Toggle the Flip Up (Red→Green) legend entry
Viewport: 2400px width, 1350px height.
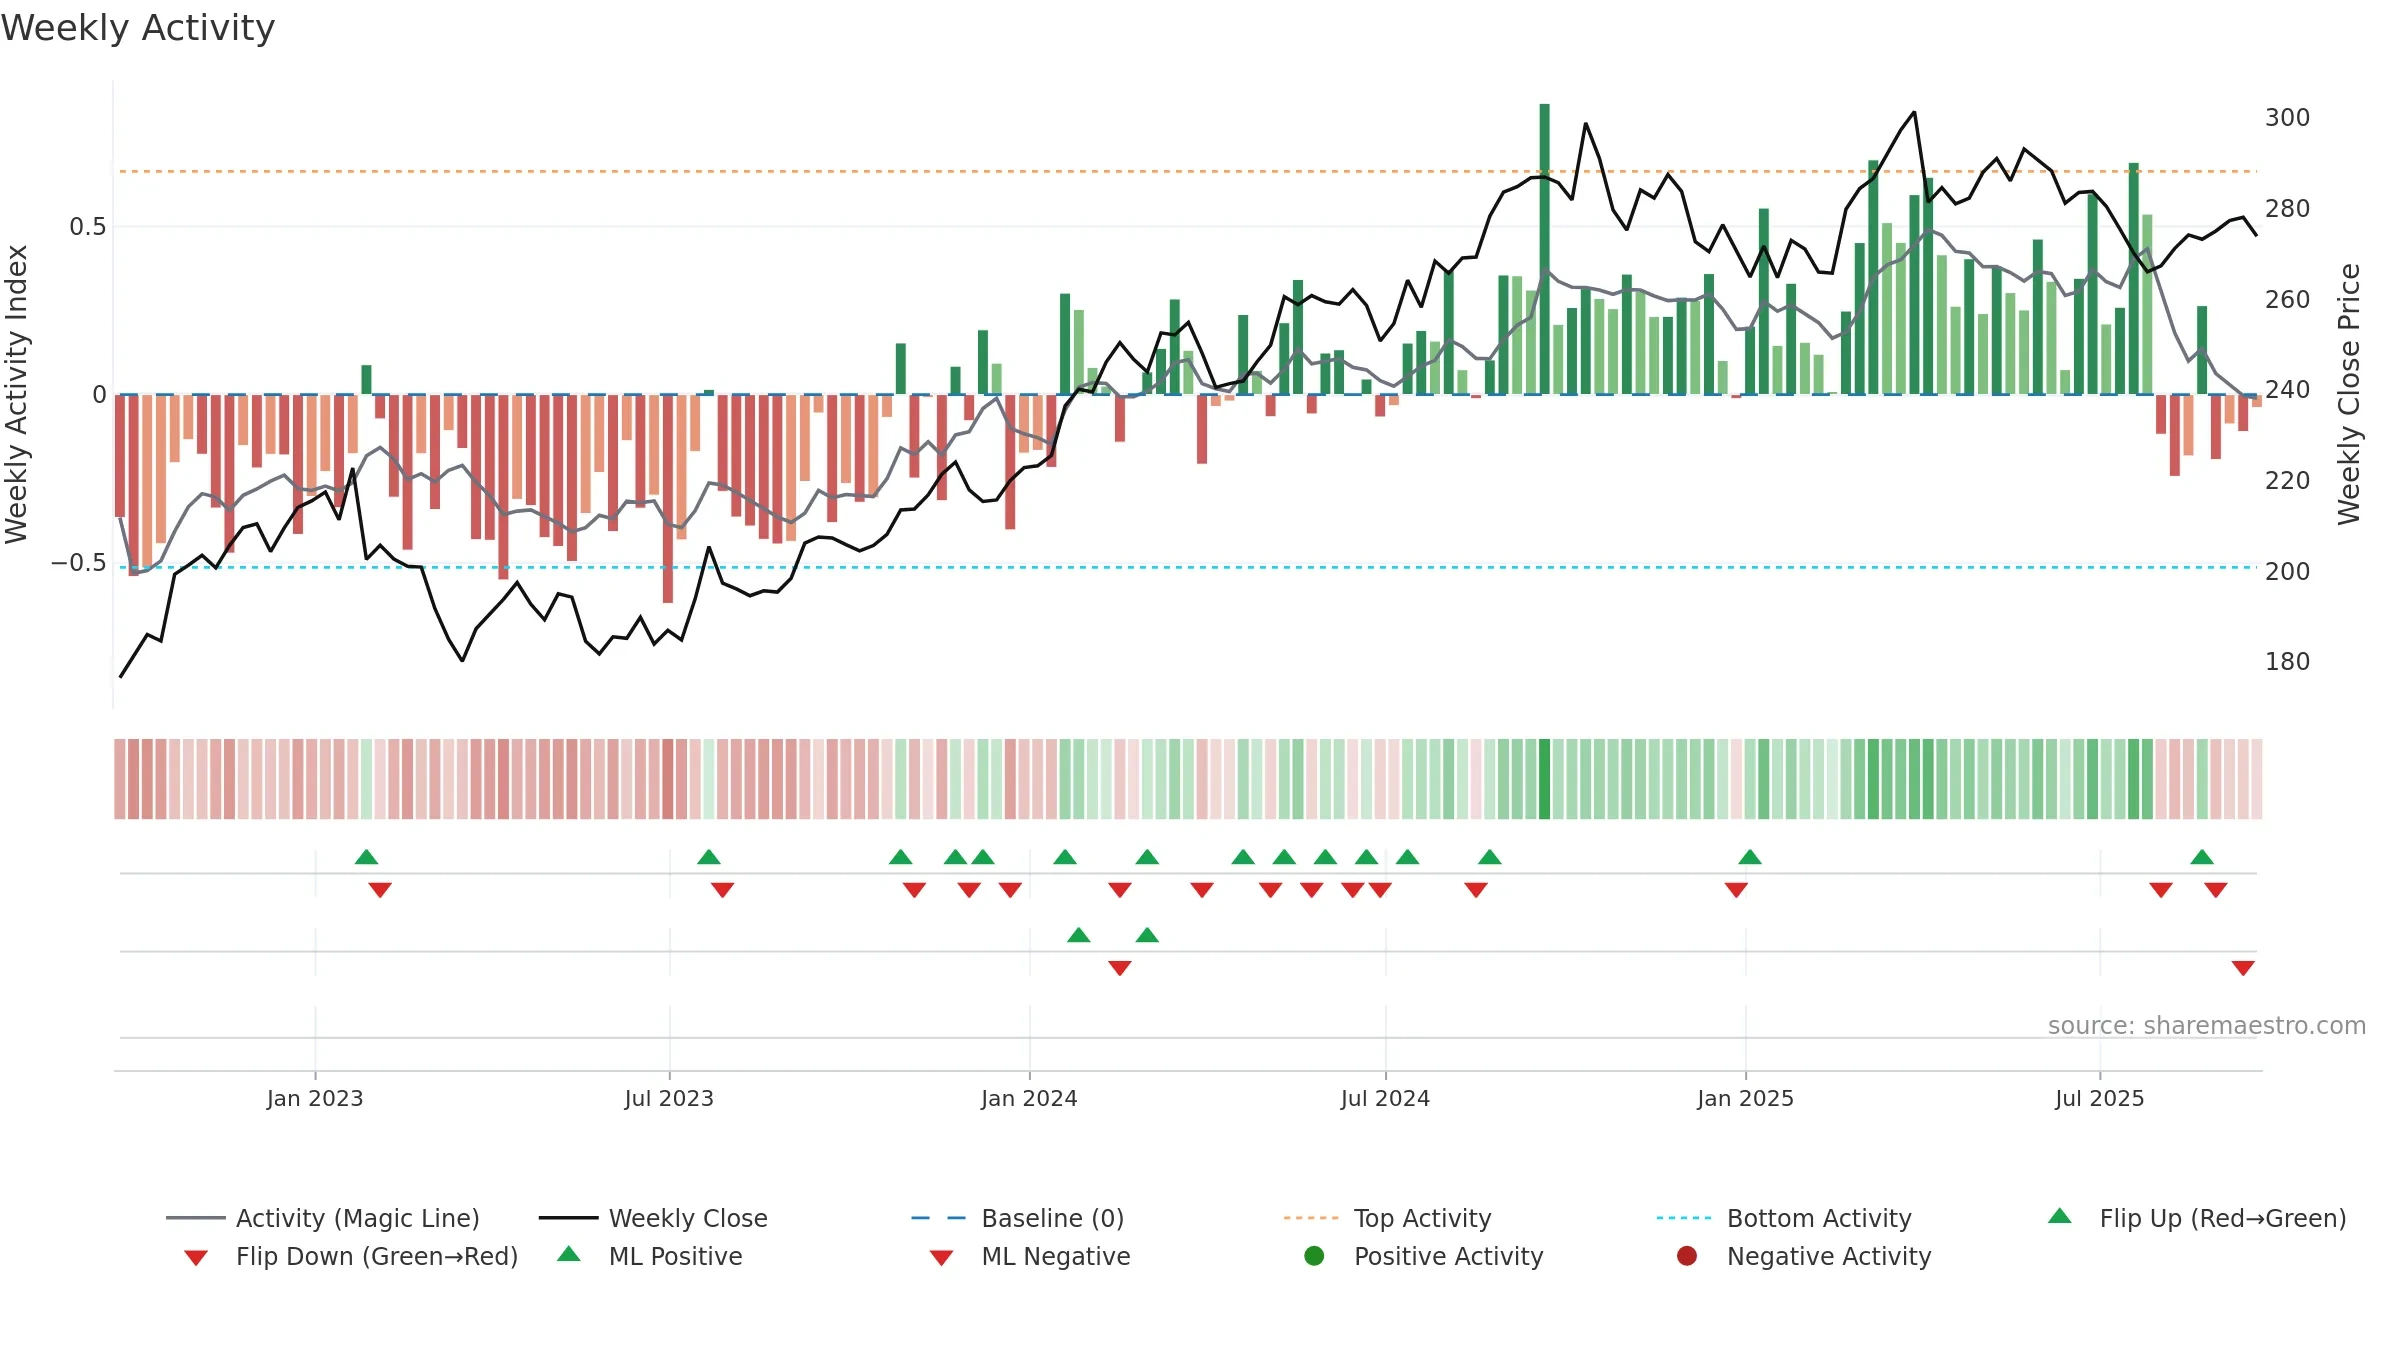(x=2196, y=1218)
